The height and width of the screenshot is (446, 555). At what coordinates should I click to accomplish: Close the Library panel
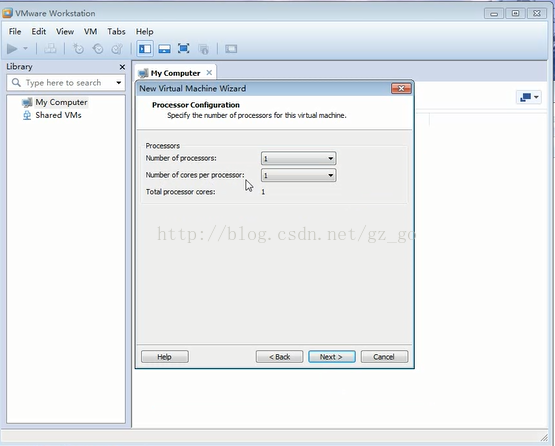click(122, 67)
